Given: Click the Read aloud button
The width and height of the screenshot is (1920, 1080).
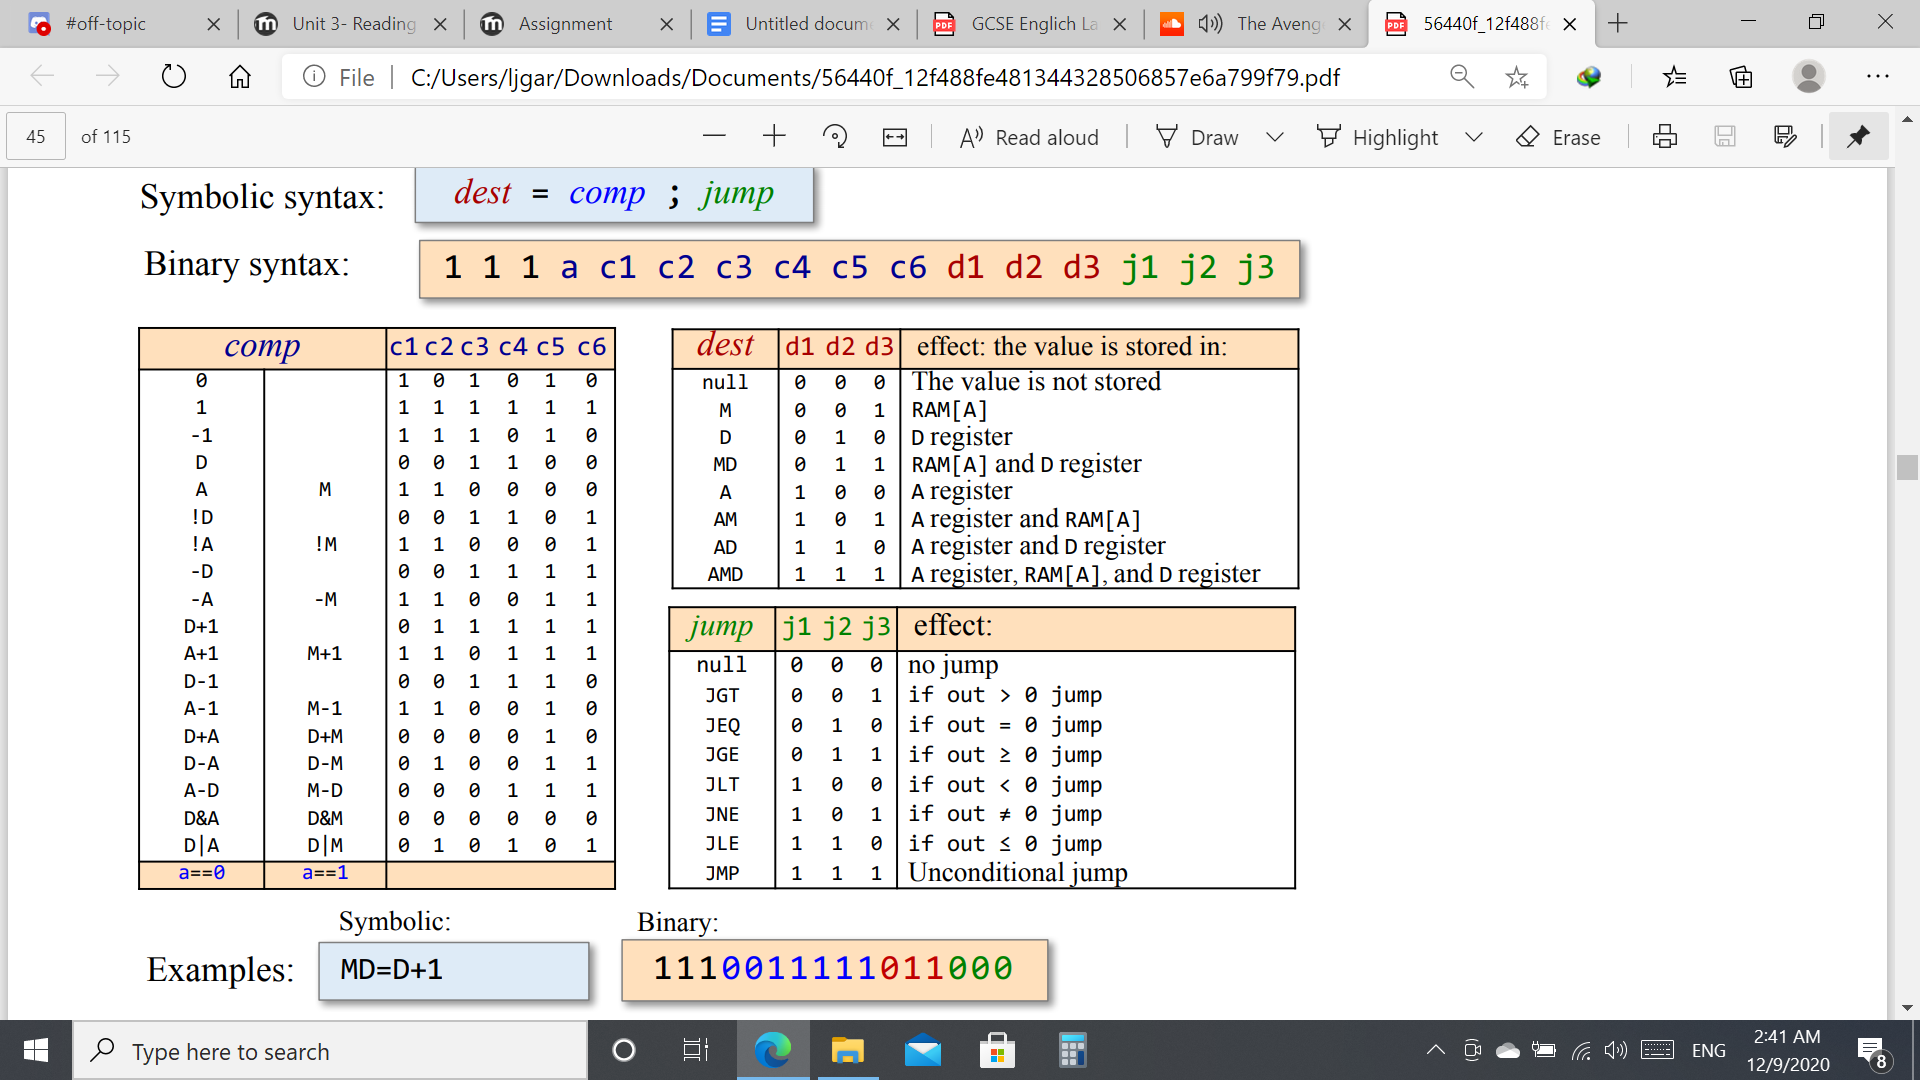Looking at the screenshot, I should click(1029, 137).
